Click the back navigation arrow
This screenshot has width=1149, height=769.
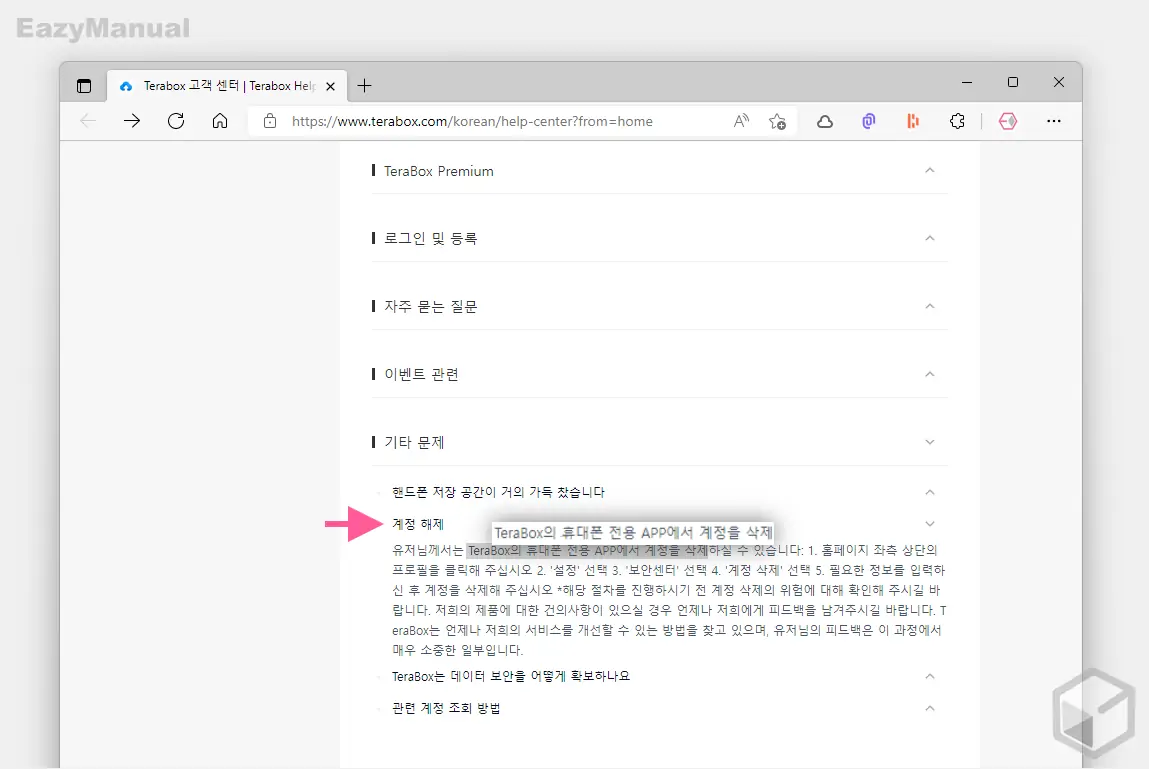pos(87,121)
